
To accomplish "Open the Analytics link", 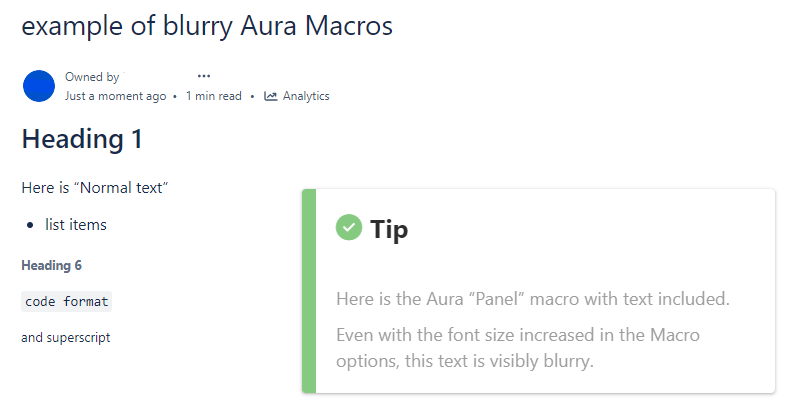I will [297, 96].
